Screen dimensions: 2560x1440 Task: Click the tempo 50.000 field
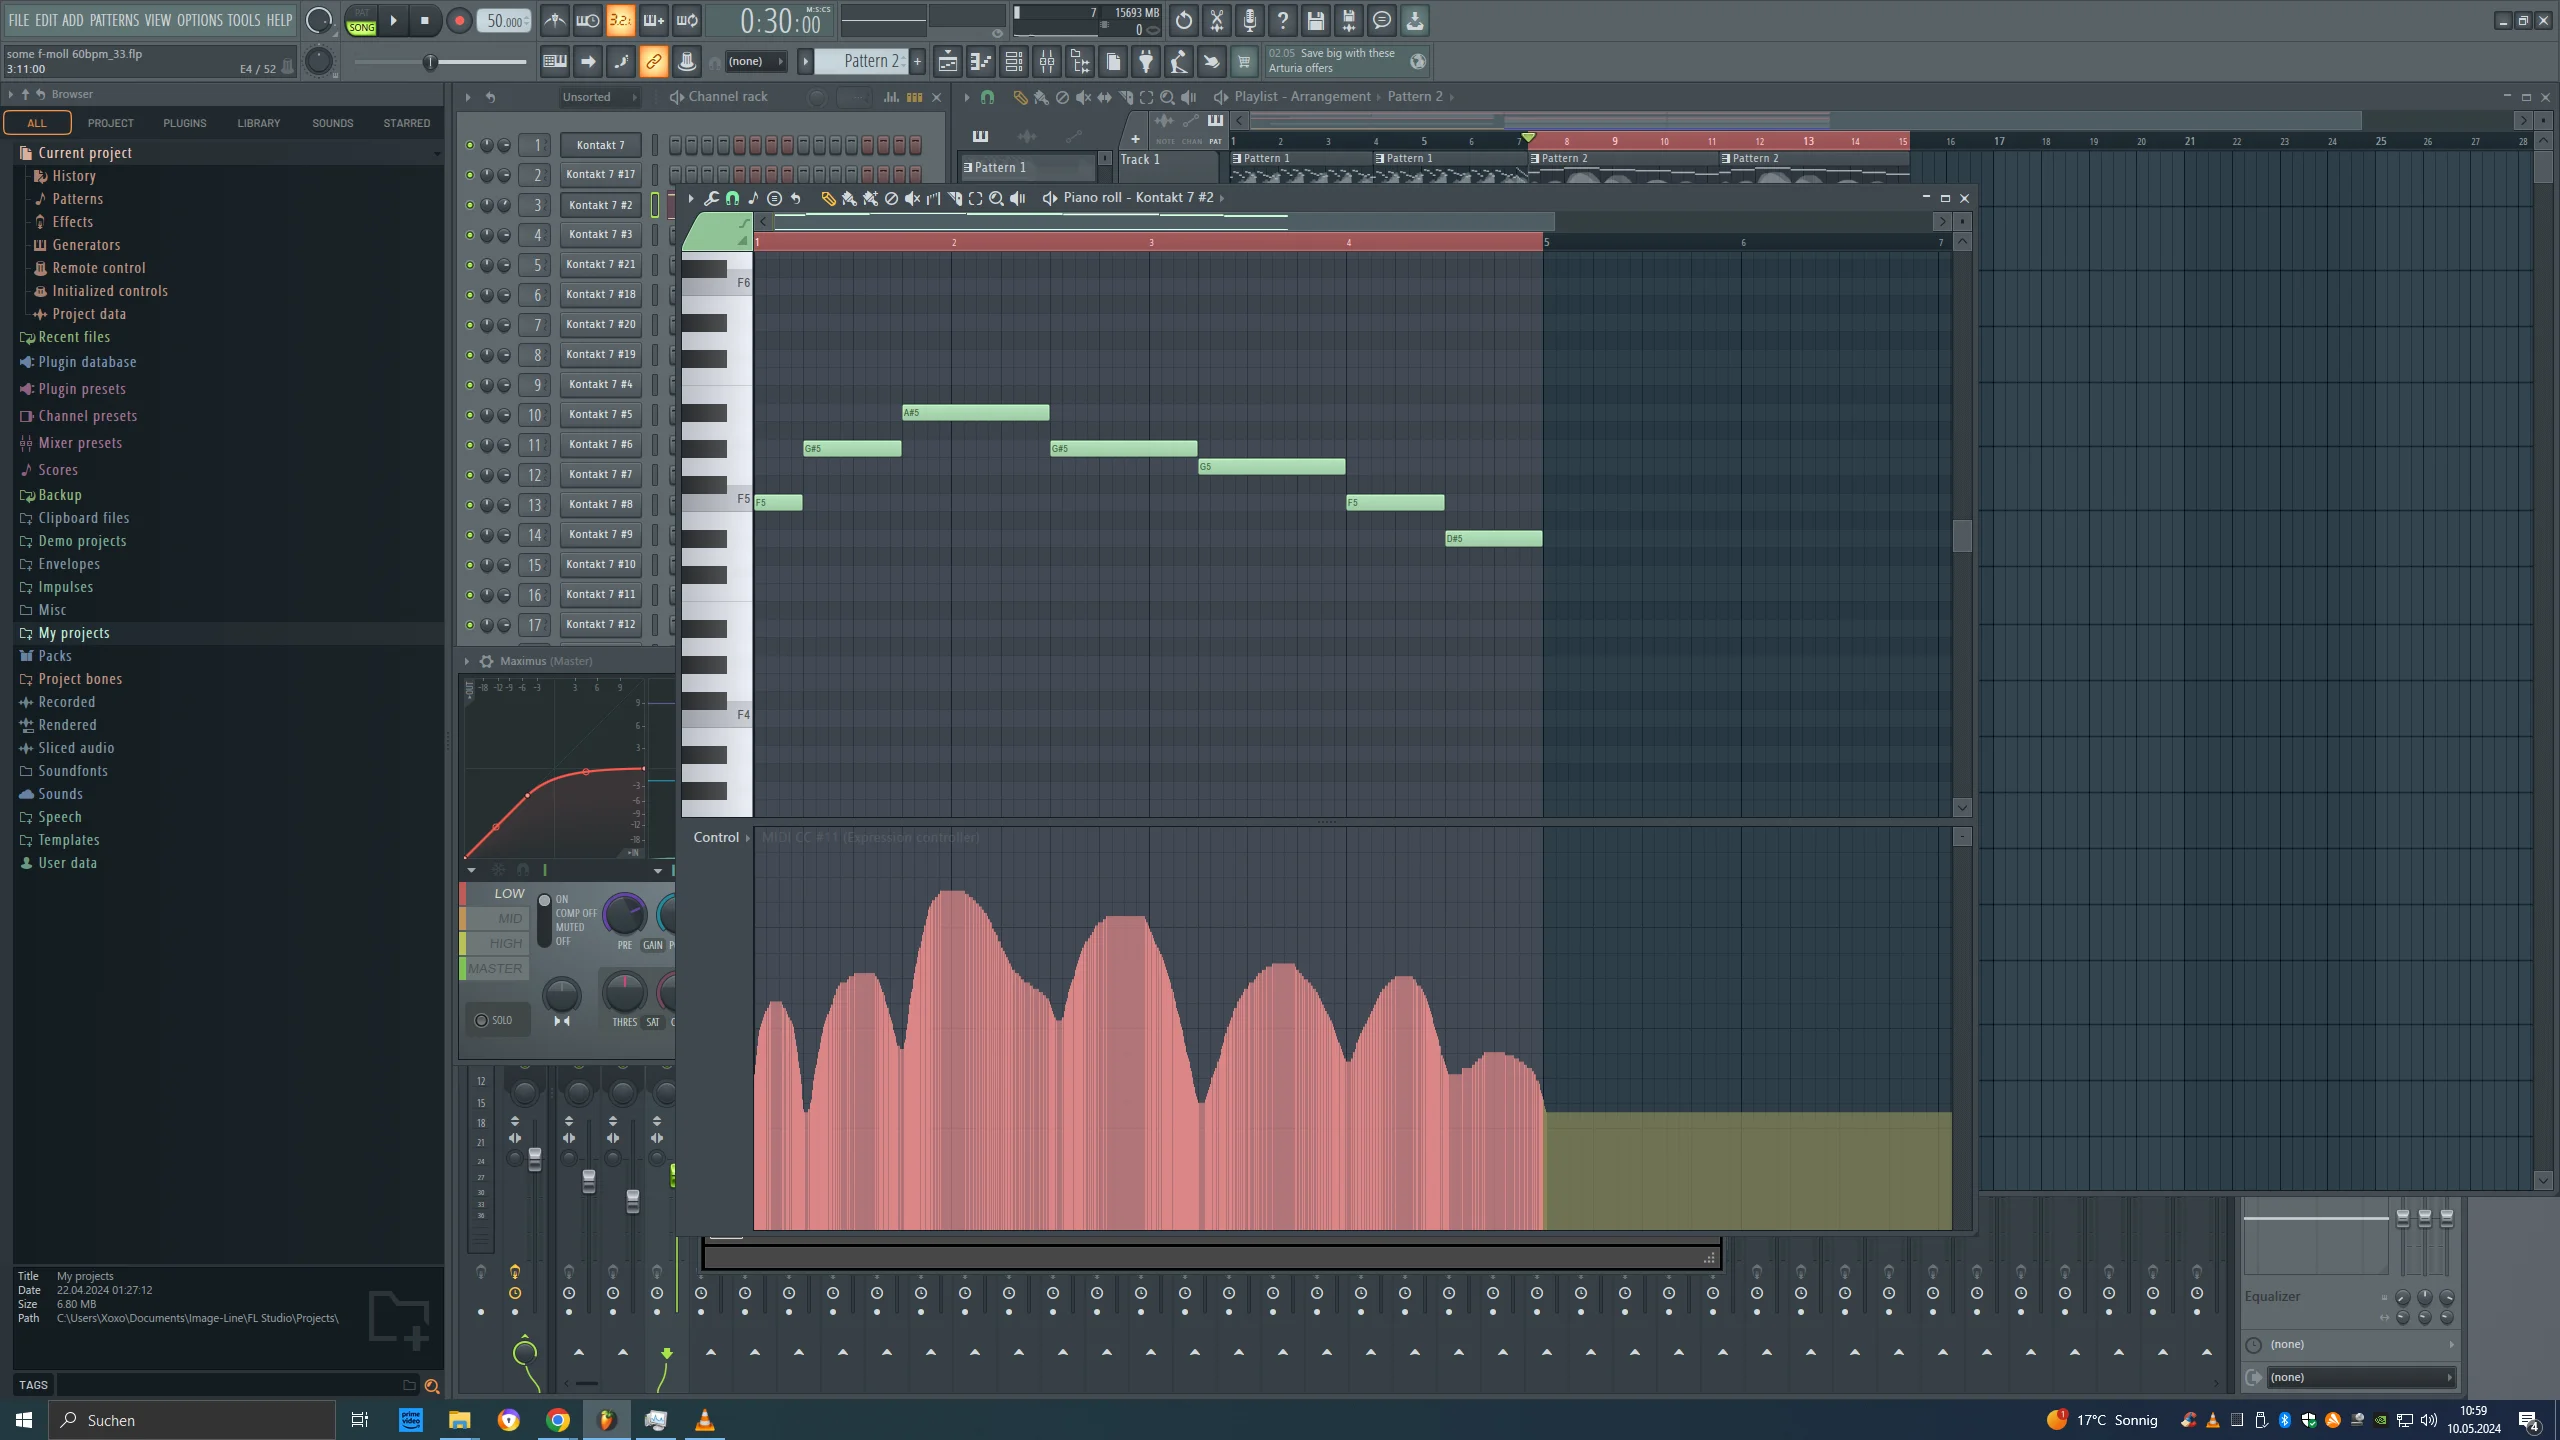(x=505, y=20)
